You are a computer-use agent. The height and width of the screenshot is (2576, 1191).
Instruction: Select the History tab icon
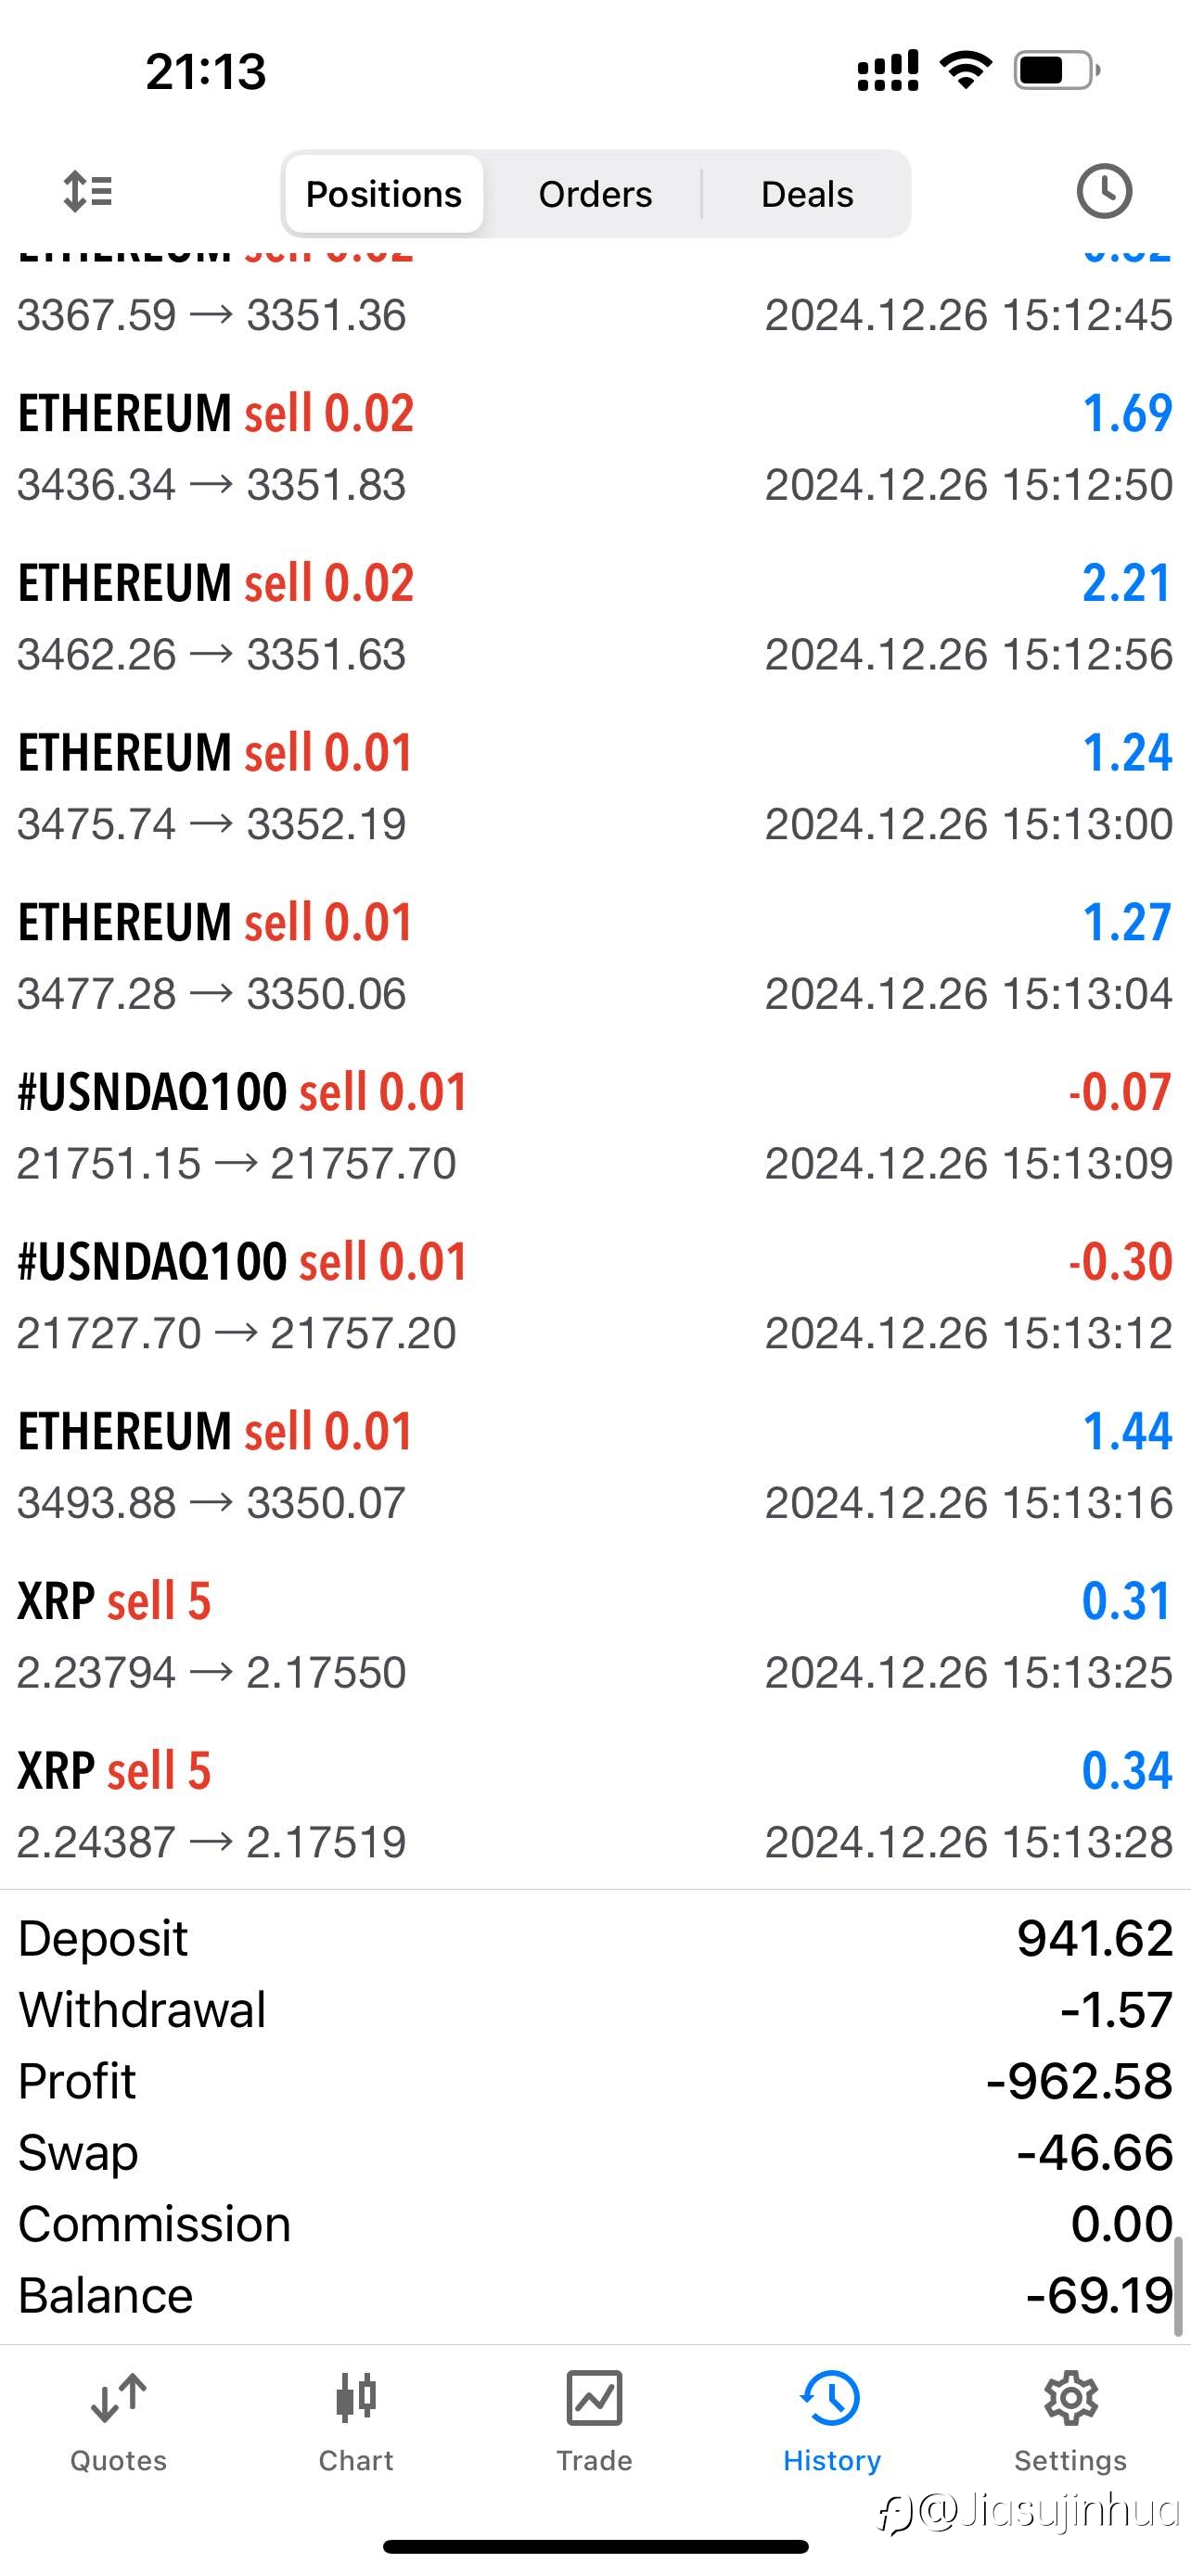click(x=831, y=2398)
